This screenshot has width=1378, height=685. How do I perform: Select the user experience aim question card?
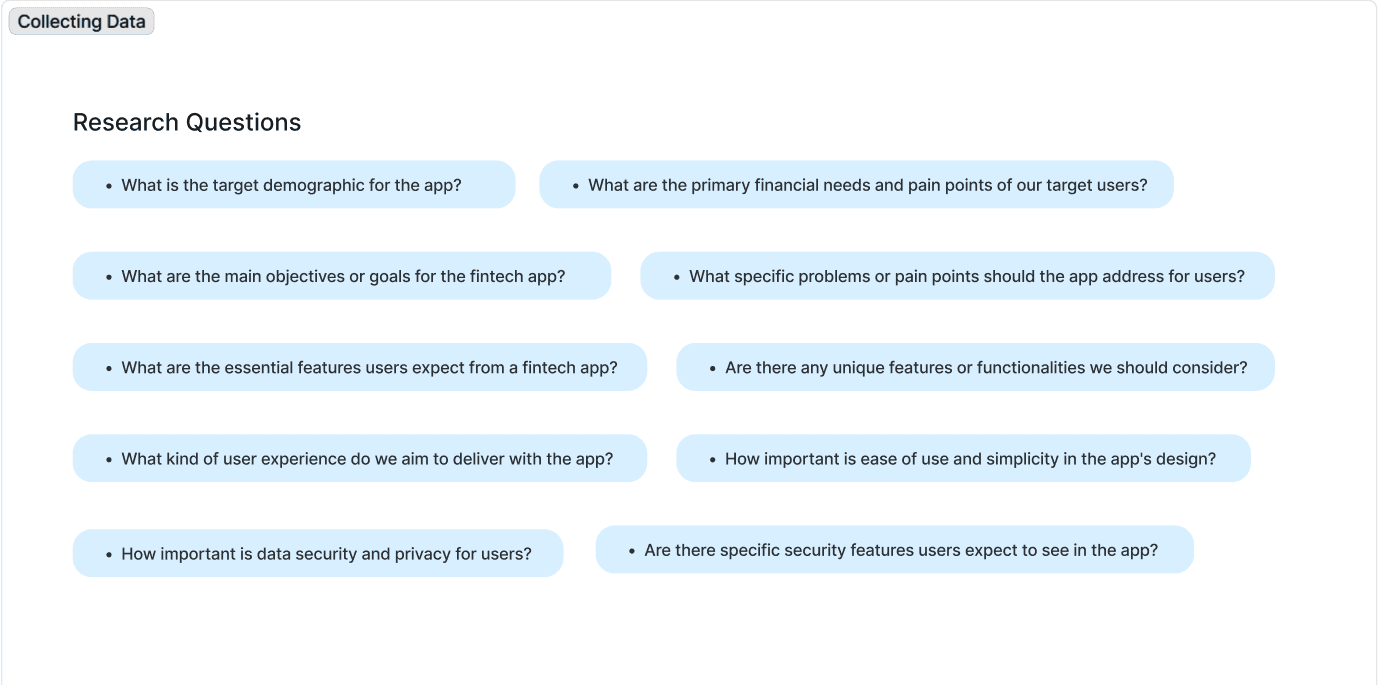click(360, 459)
